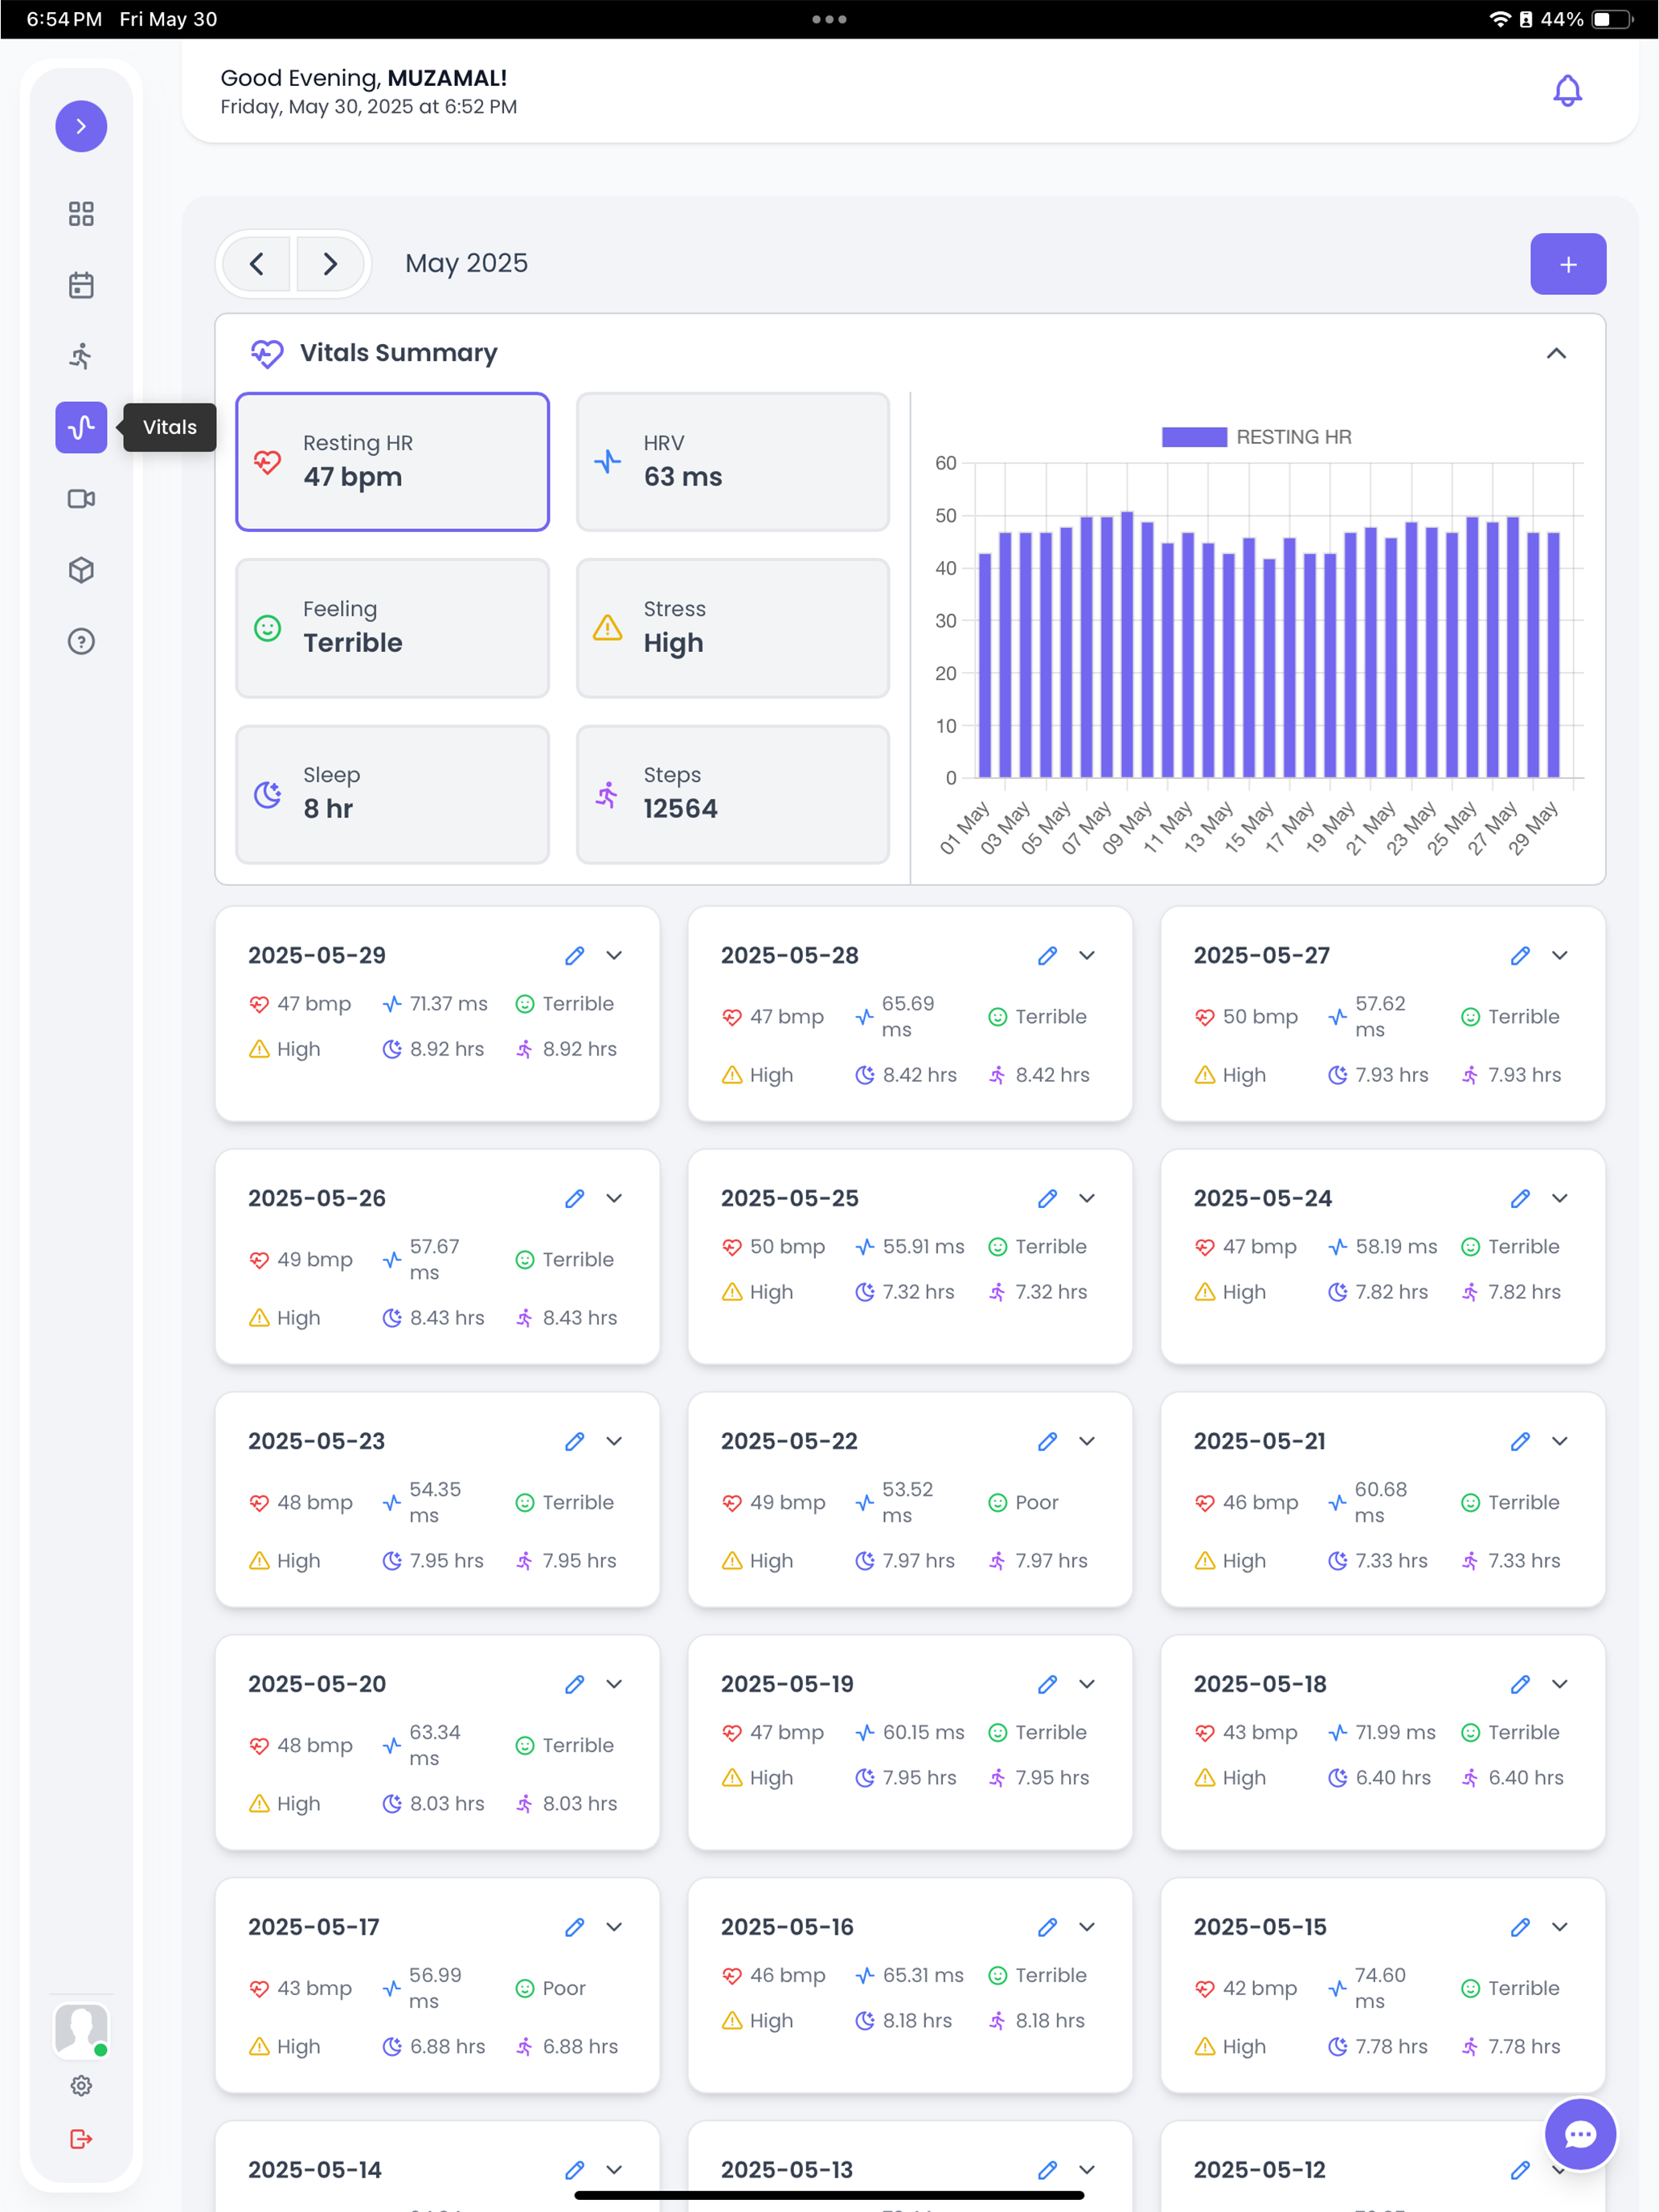Open the chat bubble button
This screenshot has height=2212, width=1659.
coord(1580,2134)
